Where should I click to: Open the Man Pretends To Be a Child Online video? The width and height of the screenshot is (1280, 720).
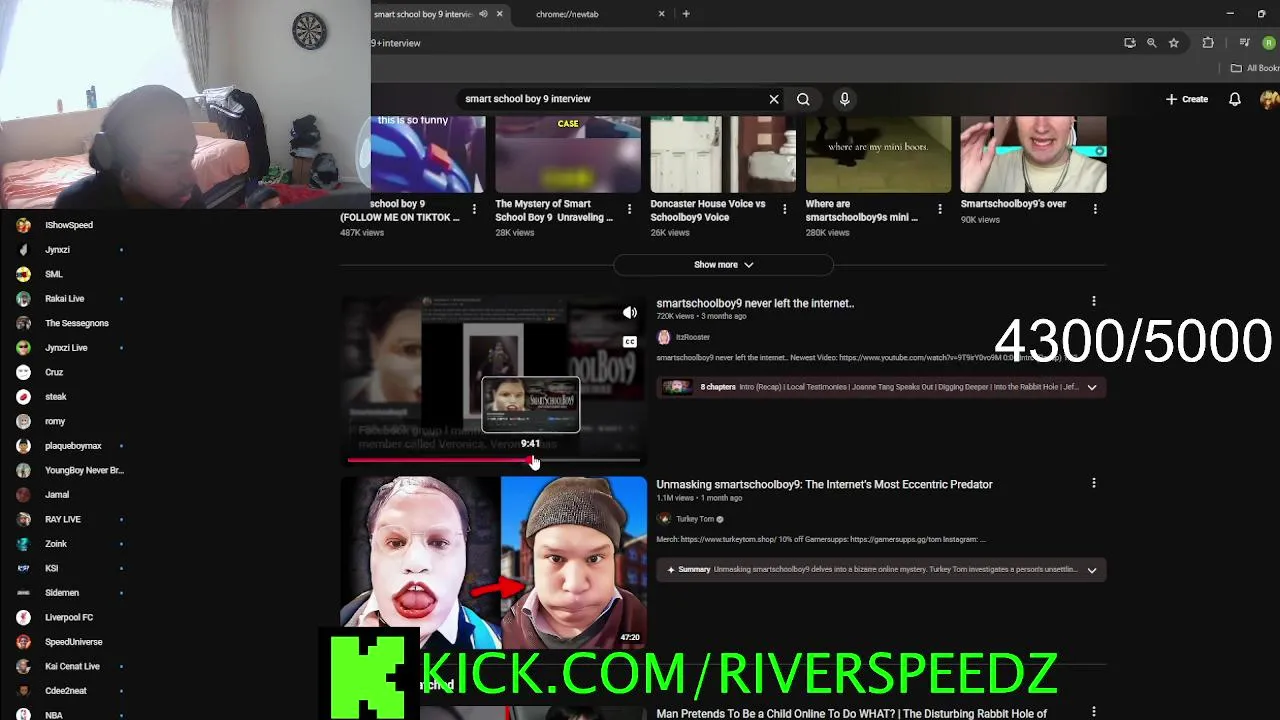(x=851, y=714)
